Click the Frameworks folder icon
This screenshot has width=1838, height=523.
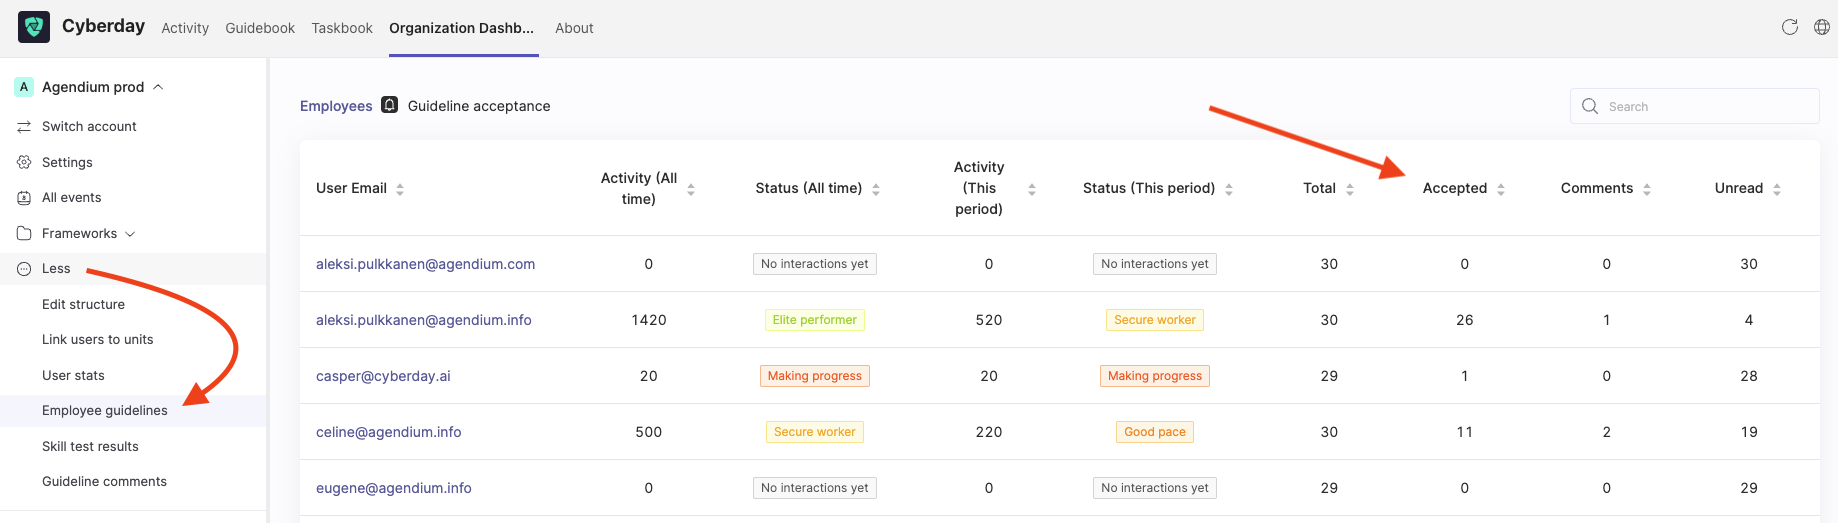(x=24, y=233)
